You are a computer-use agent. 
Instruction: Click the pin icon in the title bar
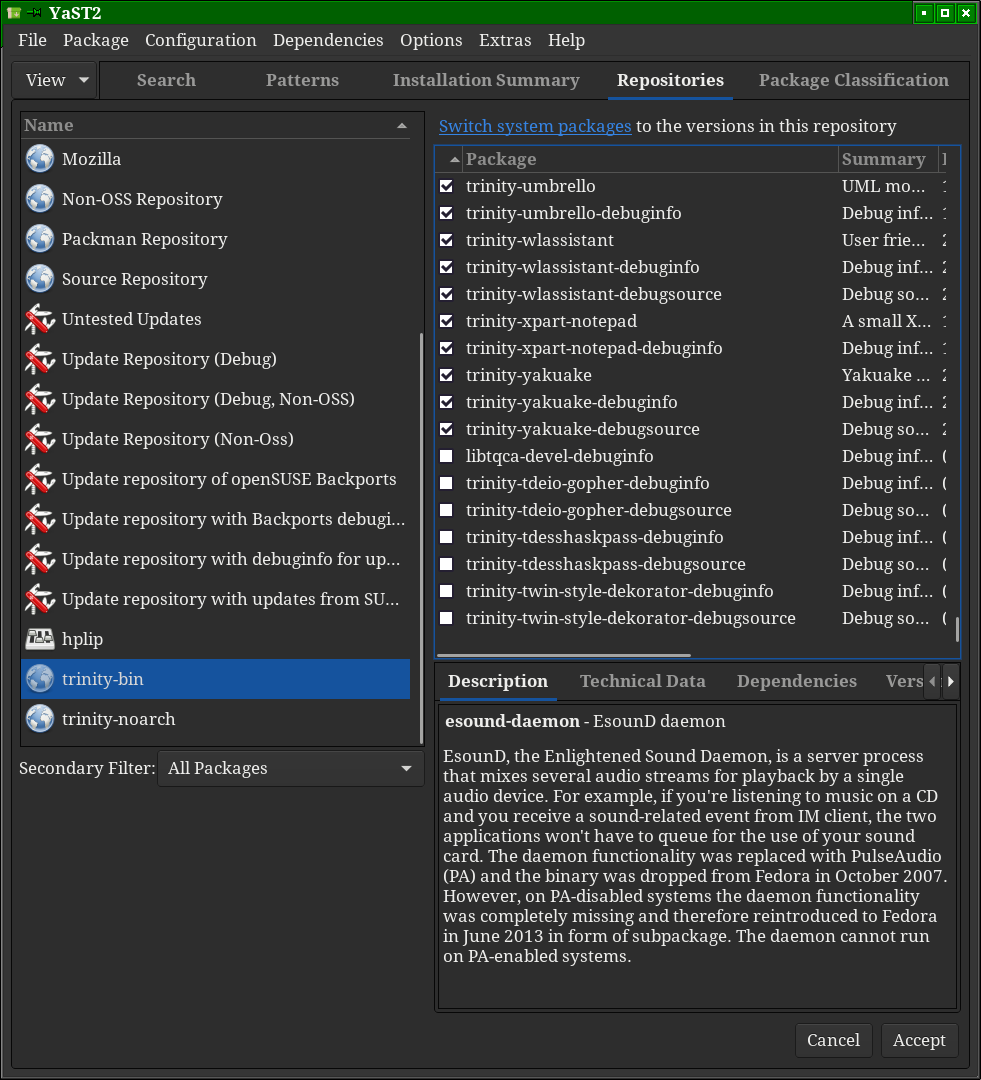34,12
